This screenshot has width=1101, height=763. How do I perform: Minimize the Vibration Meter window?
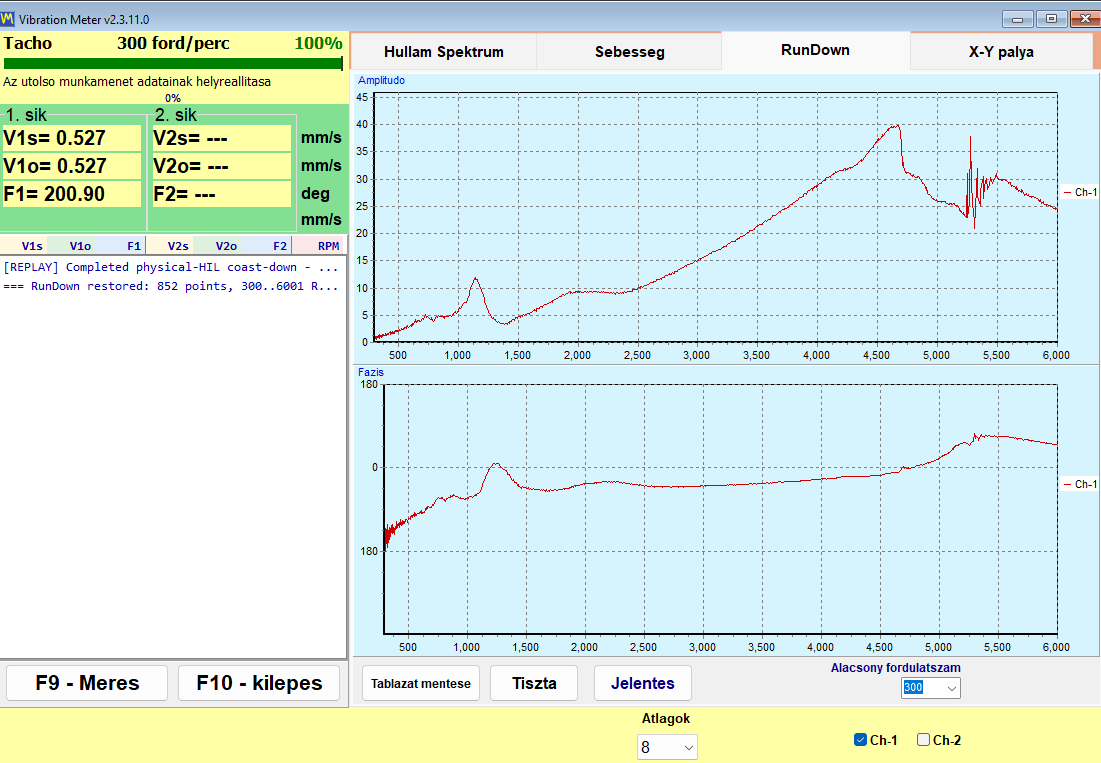pos(1017,19)
